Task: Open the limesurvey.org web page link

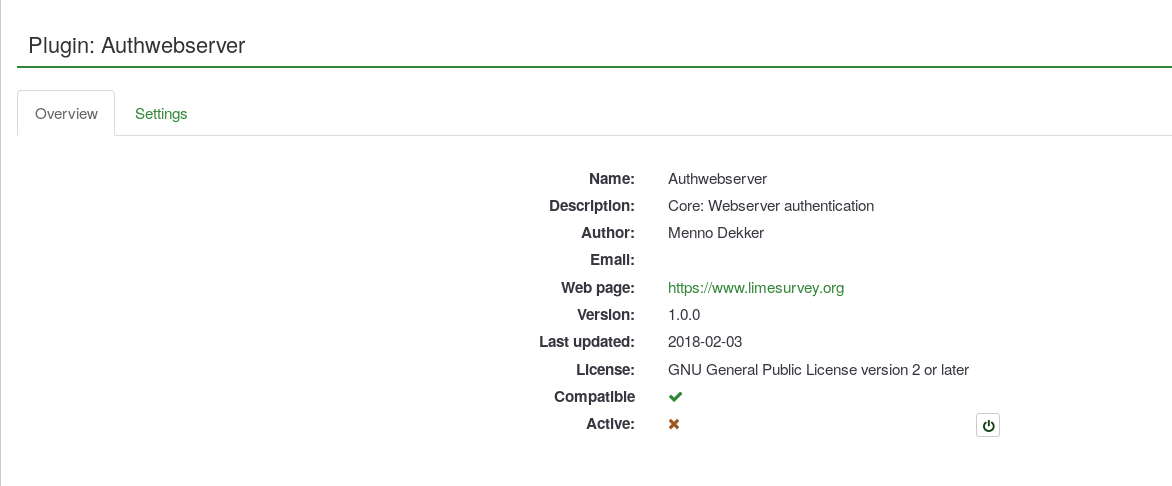Action: pos(755,288)
